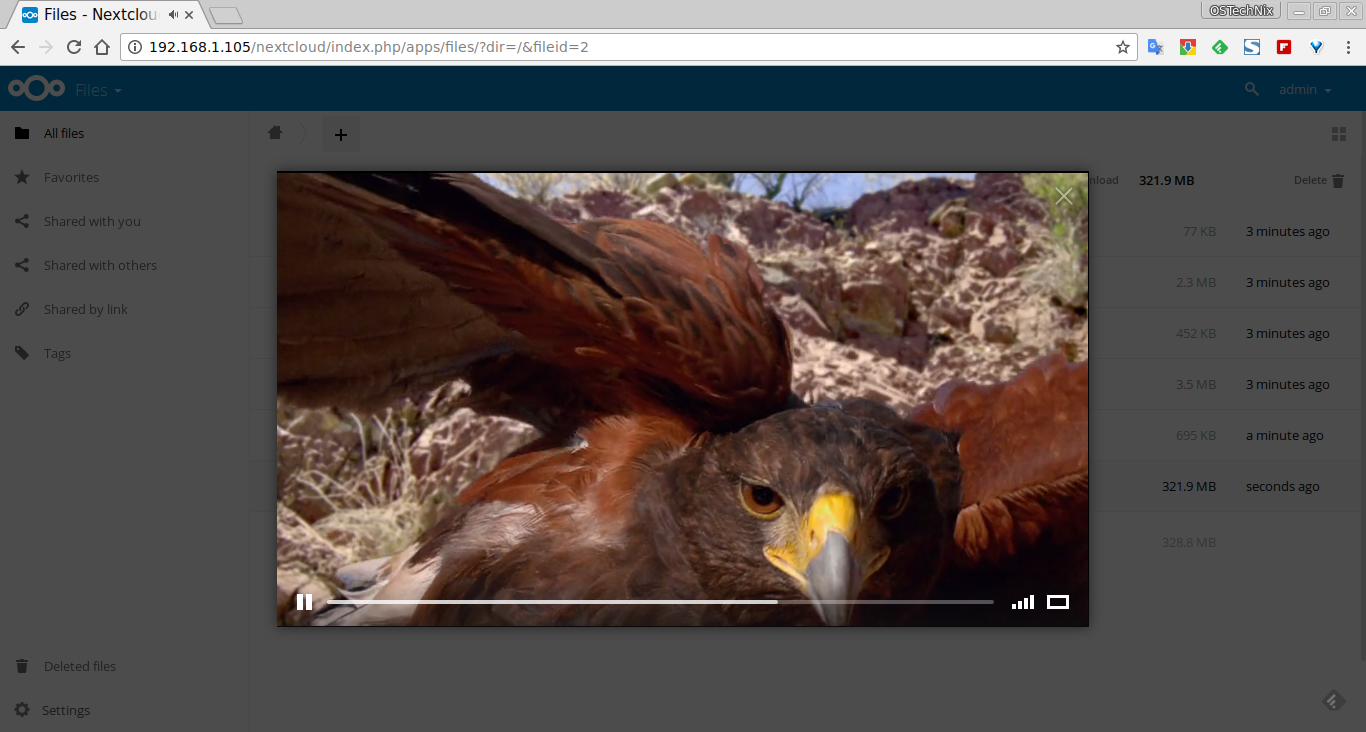Expand the Files app dropdown menu
This screenshot has width=1366, height=732.
99,90
